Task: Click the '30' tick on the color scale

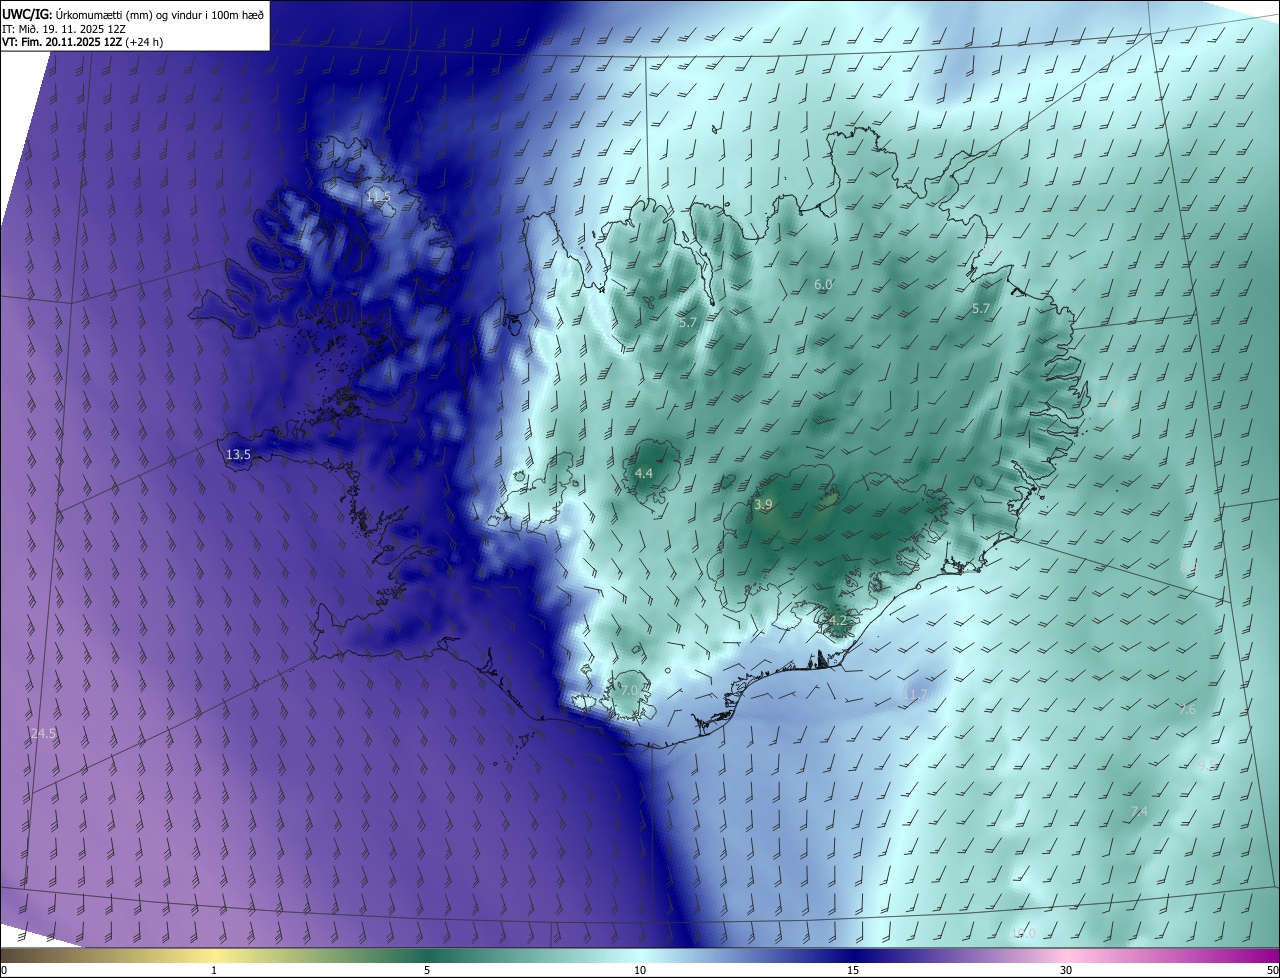Action: pyautogui.click(x=1066, y=970)
